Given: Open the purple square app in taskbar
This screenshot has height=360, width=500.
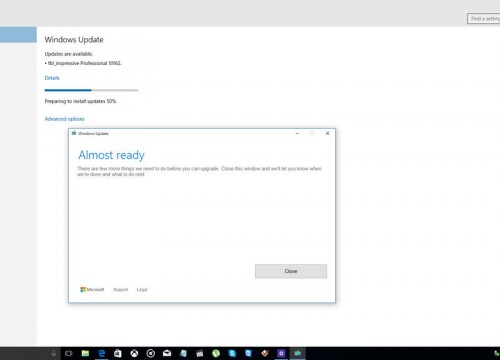Looking at the screenshot, I should point(281,353).
